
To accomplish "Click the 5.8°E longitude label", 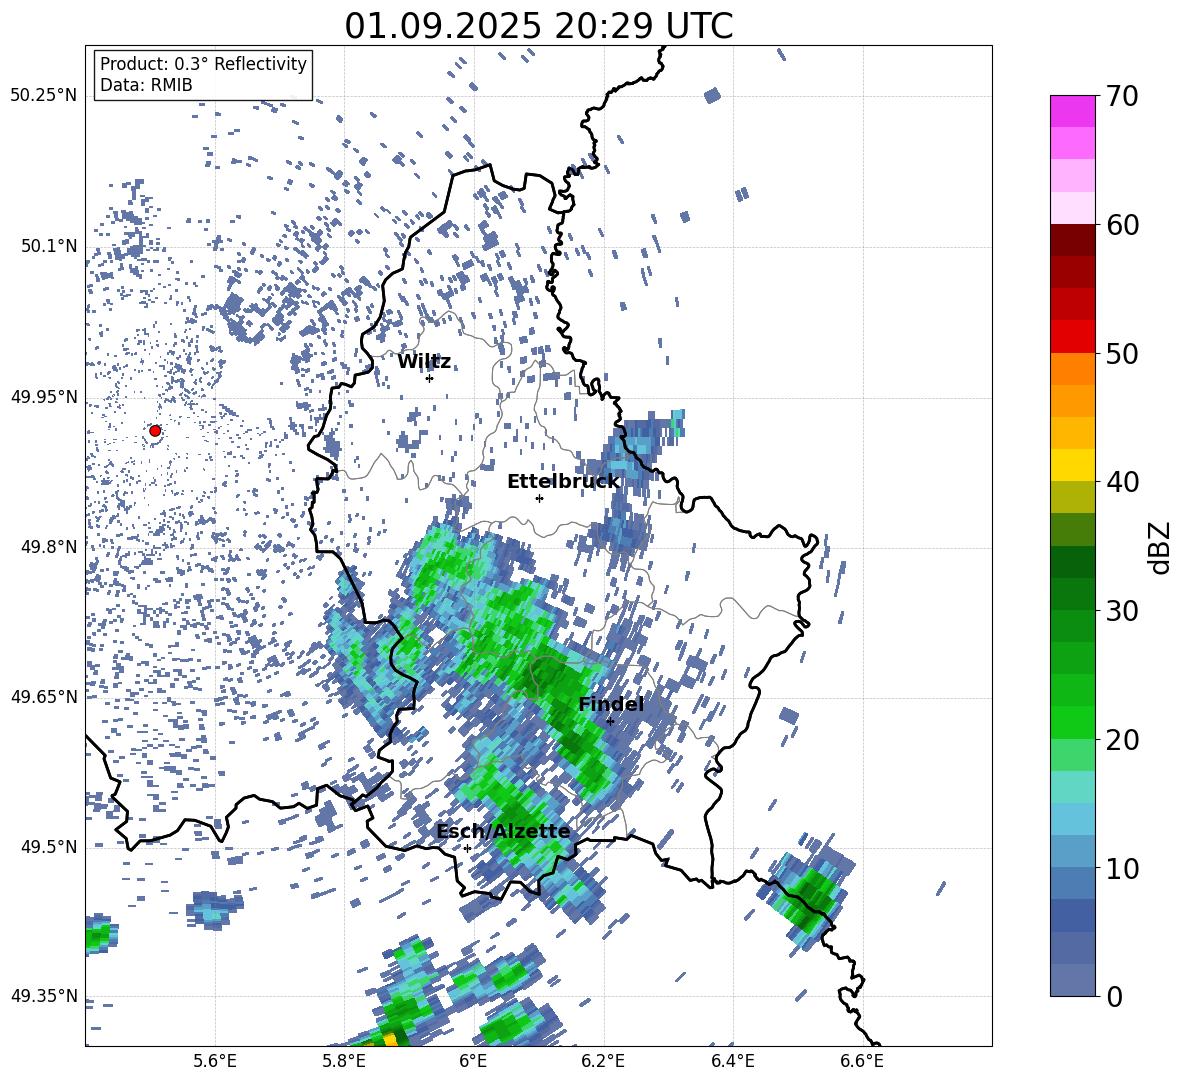I will pyautogui.click(x=344, y=1061).
